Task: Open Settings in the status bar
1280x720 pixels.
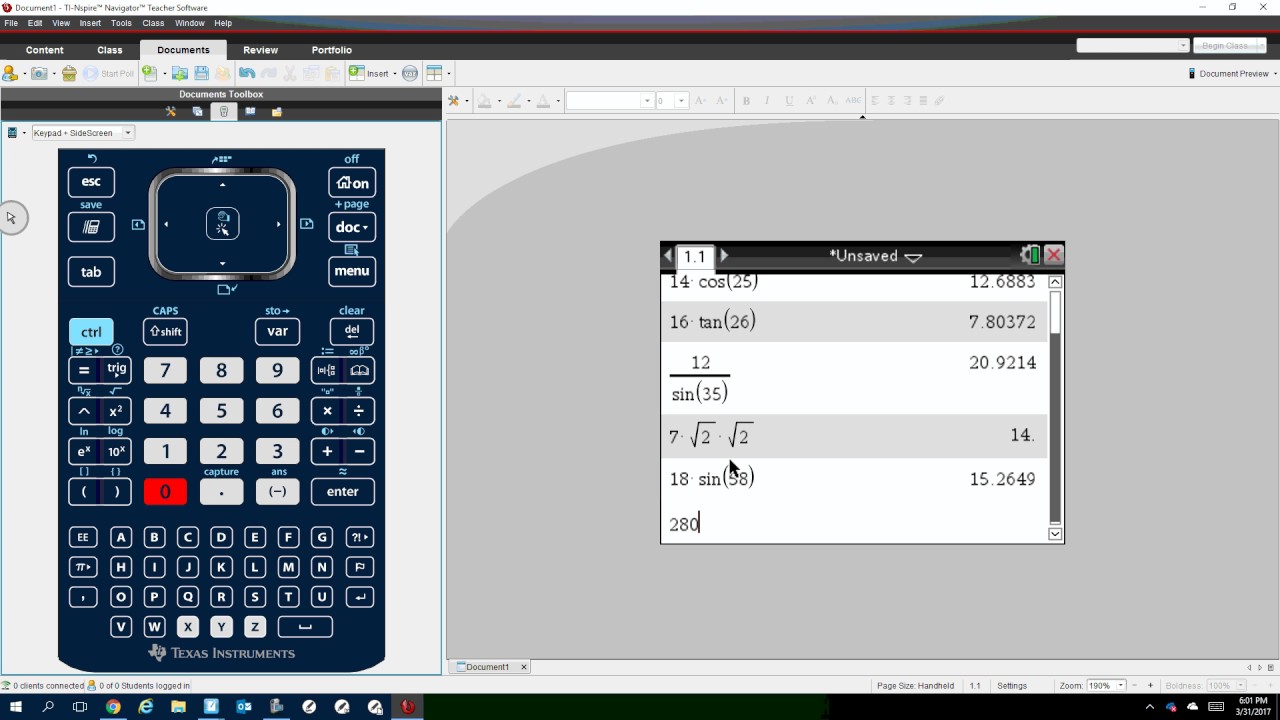Action: tap(1012, 686)
